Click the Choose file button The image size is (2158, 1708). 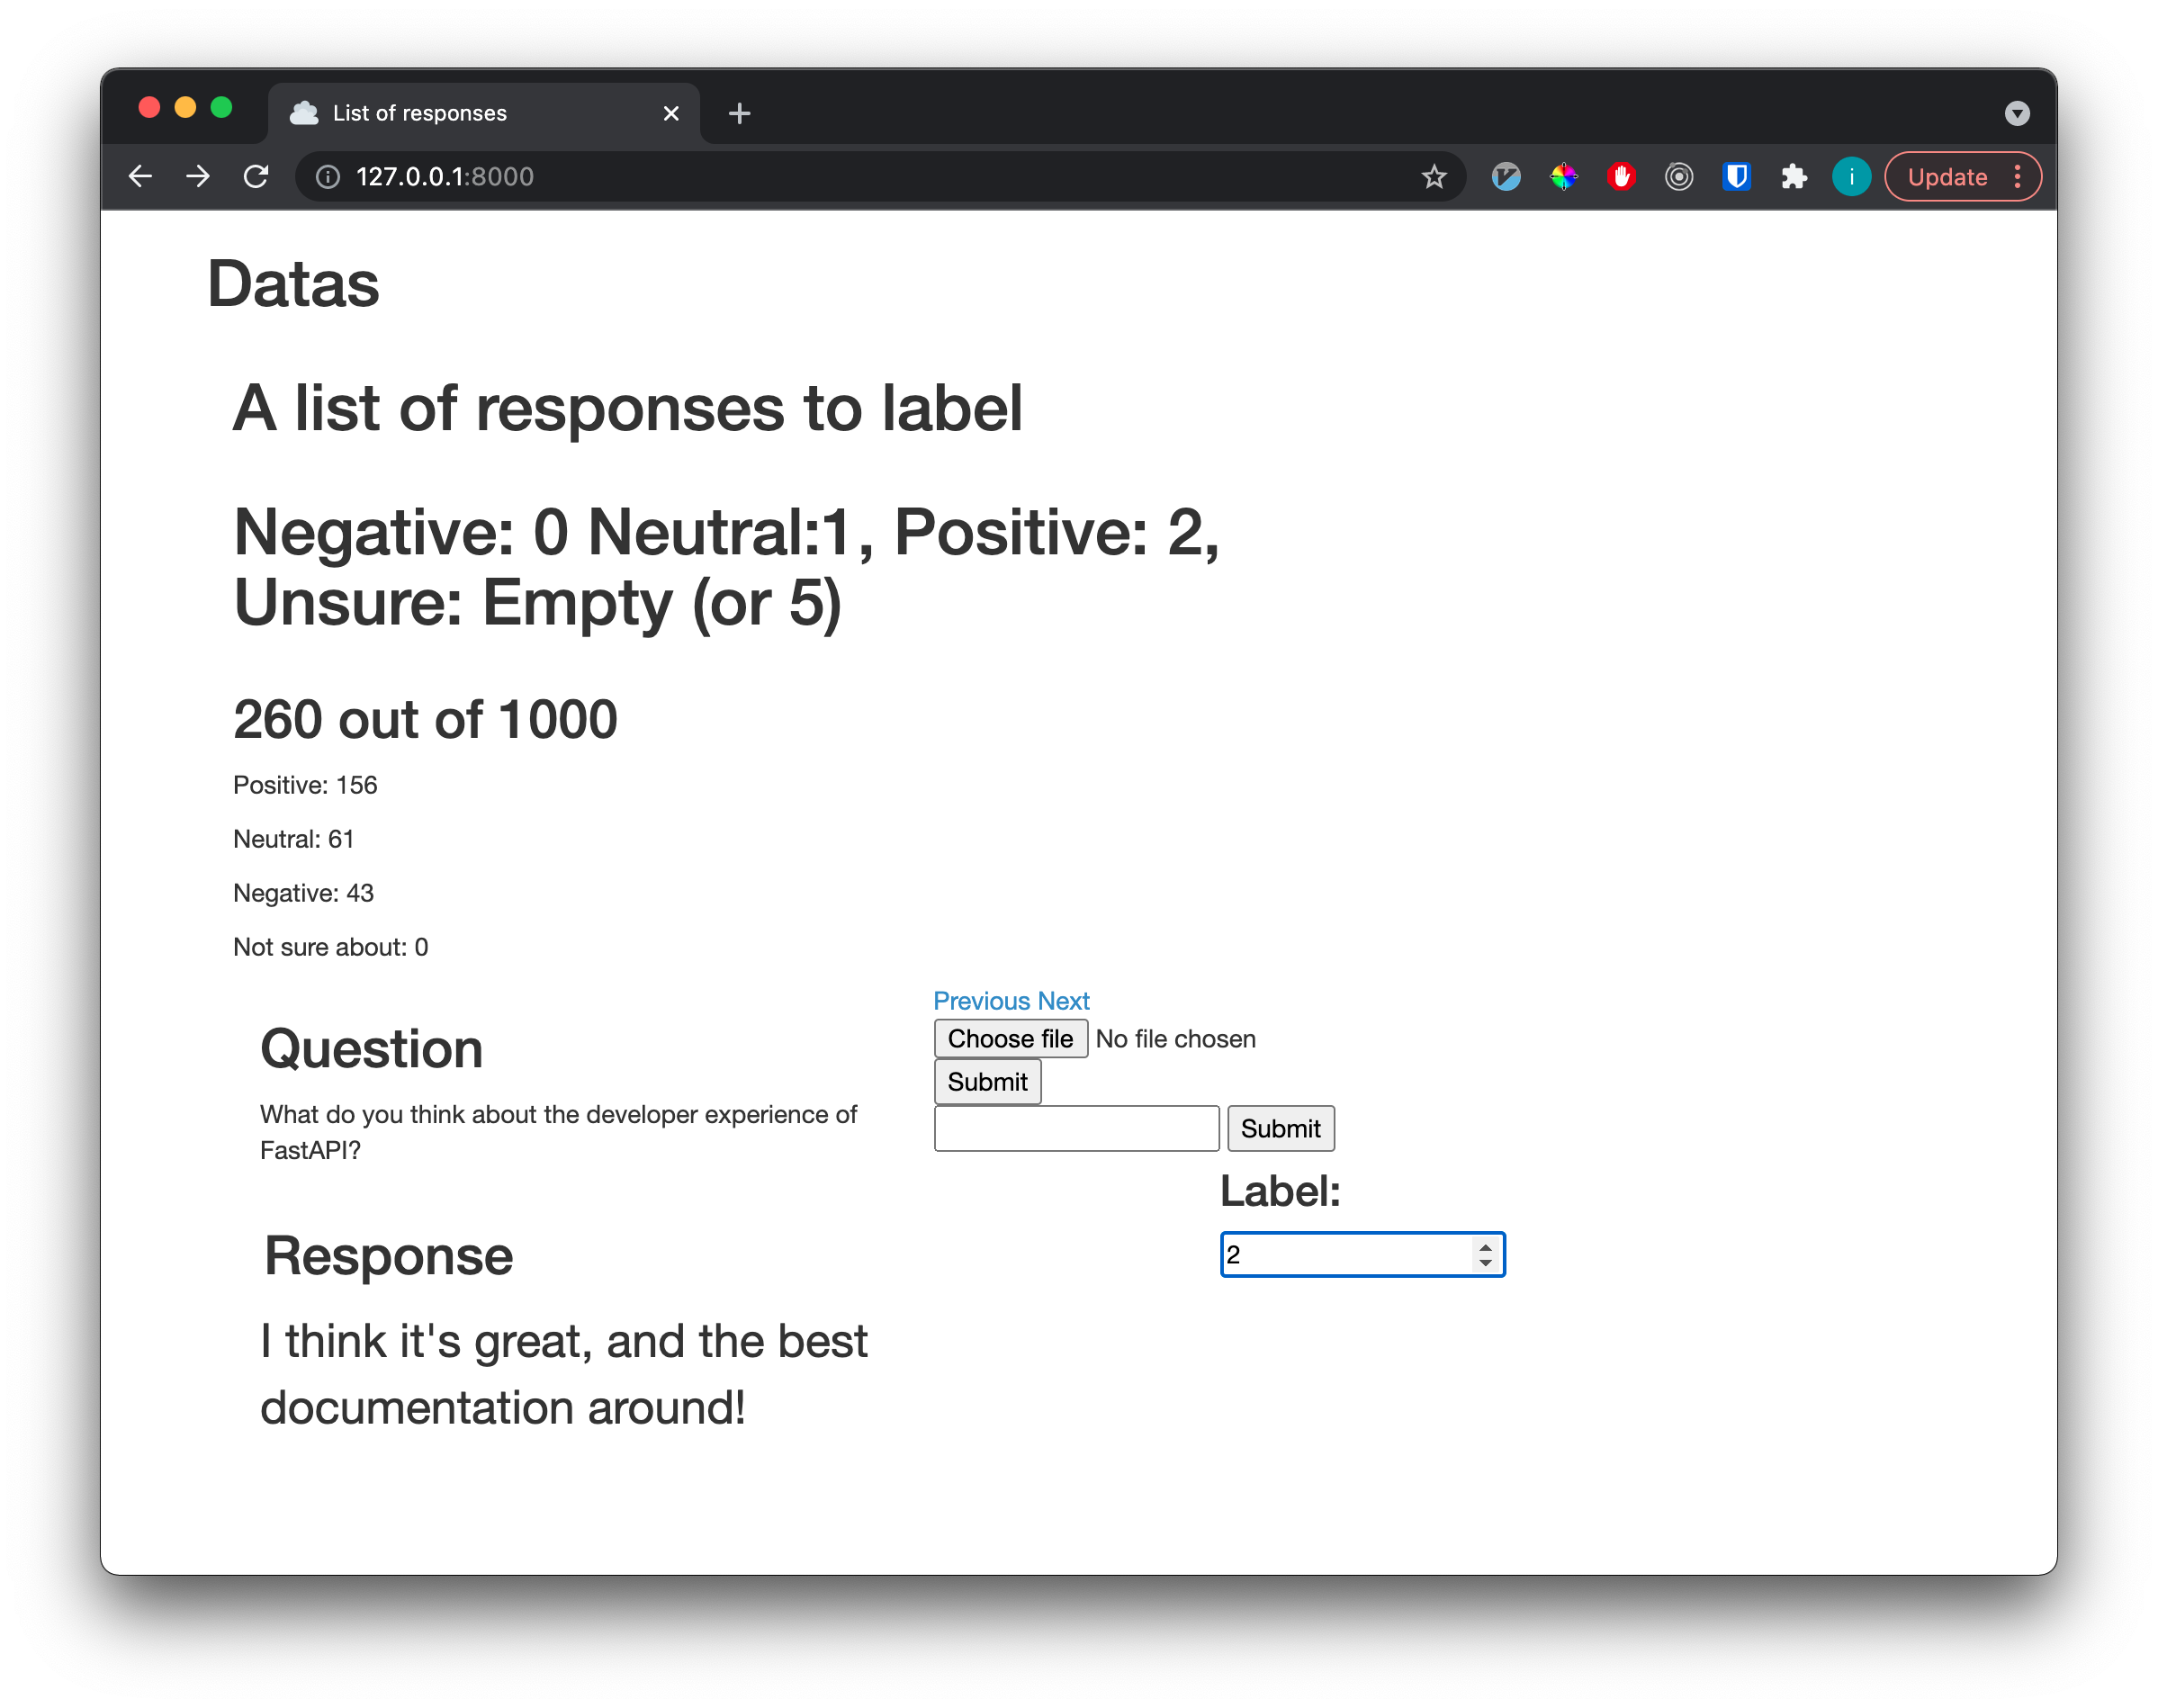tap(1010, 1039)
